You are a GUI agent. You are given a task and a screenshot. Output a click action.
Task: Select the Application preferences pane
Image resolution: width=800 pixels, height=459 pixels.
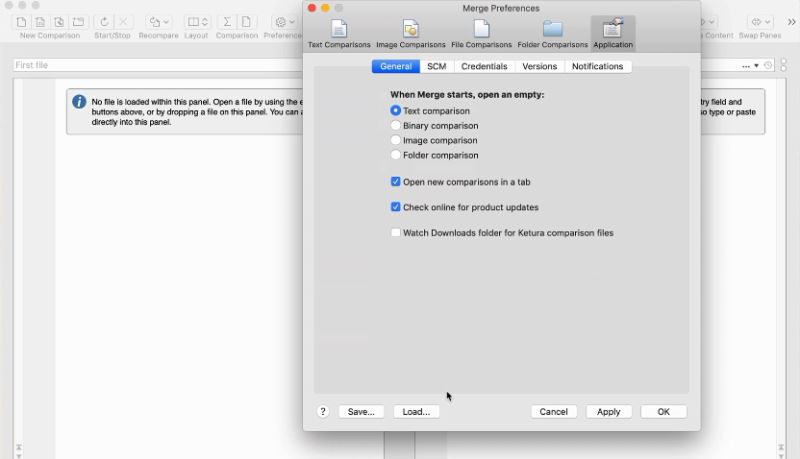613,34
